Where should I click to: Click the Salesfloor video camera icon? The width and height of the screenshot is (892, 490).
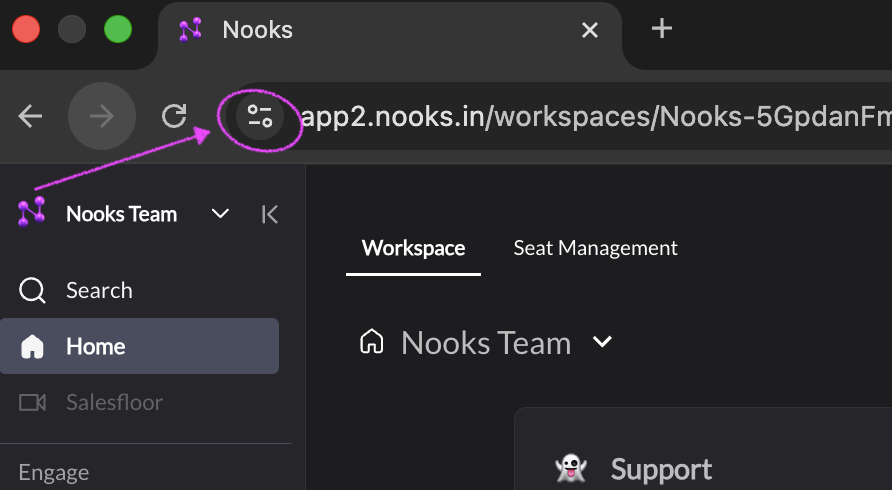(32, 402)
